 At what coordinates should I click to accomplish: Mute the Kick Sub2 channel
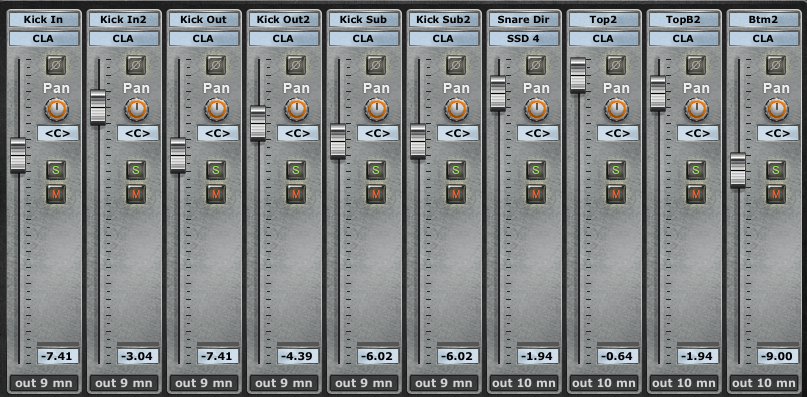(x=456, y=194)
